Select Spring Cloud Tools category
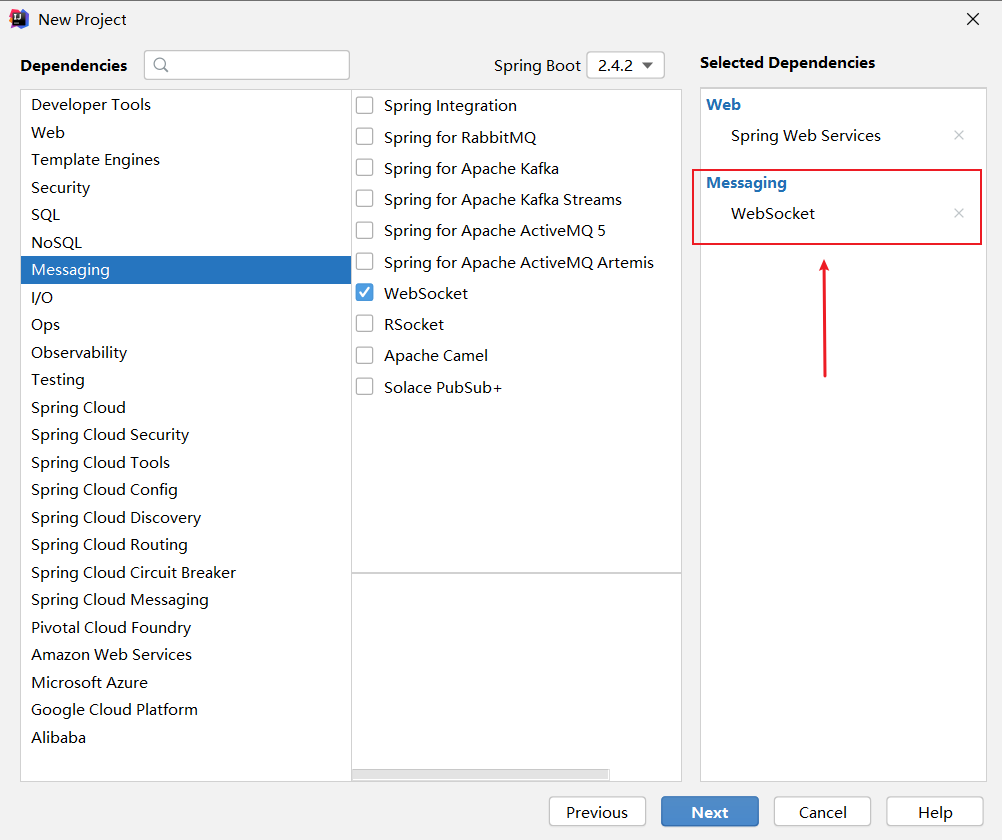1002x840 pixels. [185, 462]
